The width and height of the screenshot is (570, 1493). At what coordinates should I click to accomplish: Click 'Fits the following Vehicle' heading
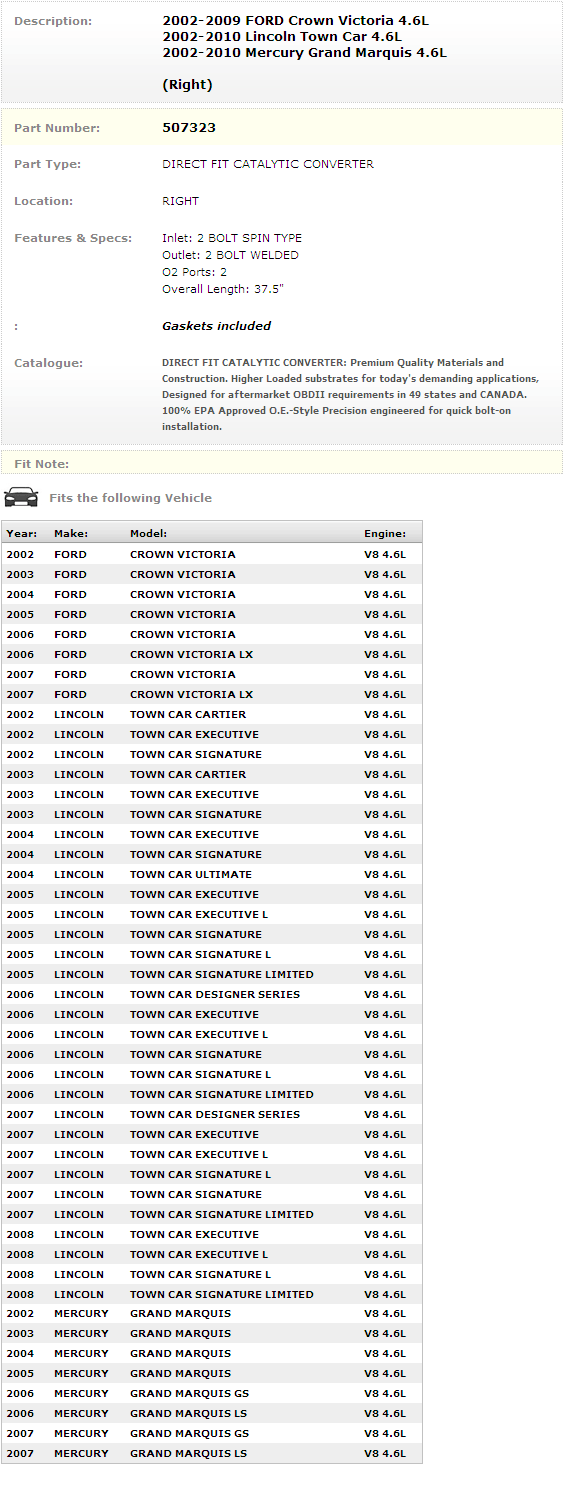[x=130, y=498]
